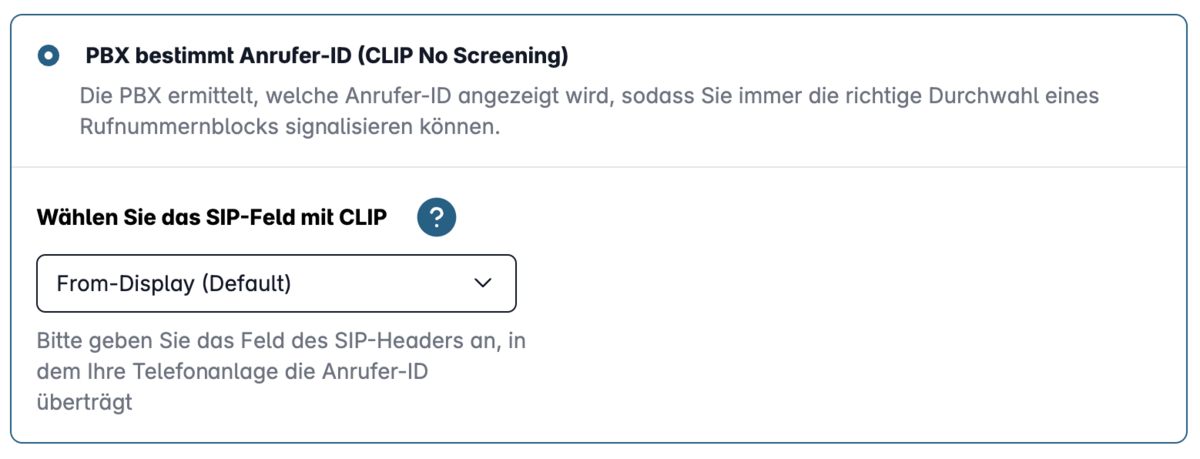Click the horizontal divider line below the description
The width and height of the screenshot is (1200, 459).
point(599,166)
